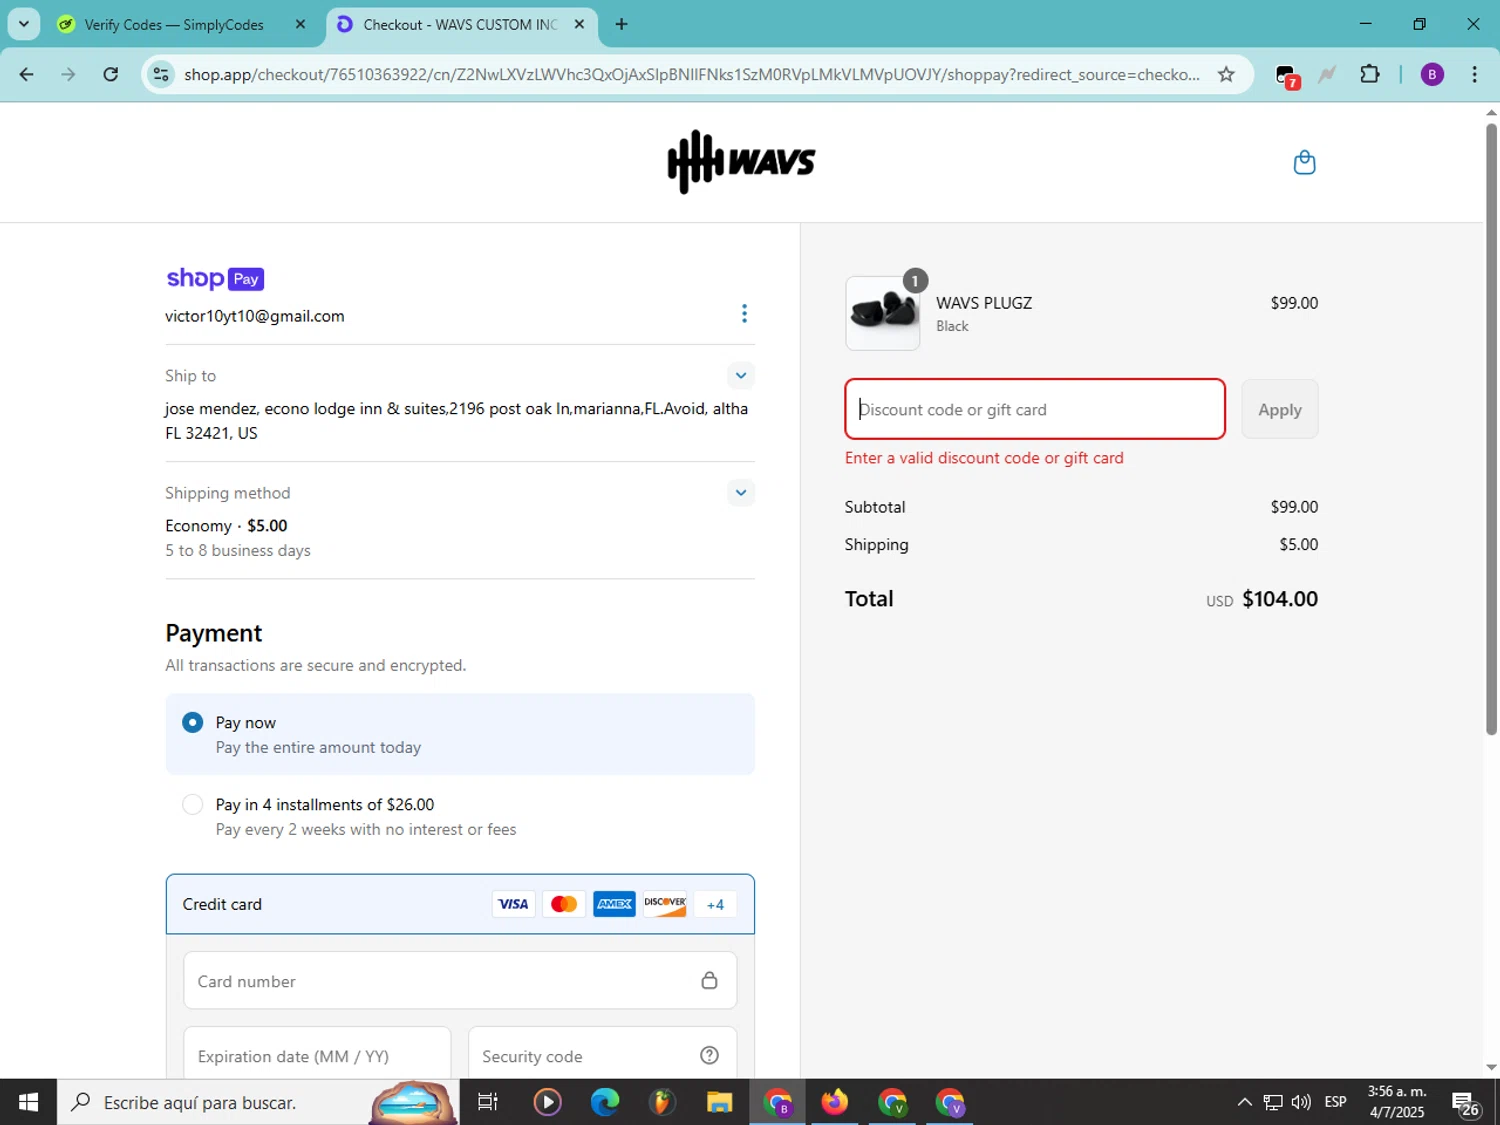1500x1125 pixels.
Task: Select the Credit card payment method
Action: coord(460,904)
